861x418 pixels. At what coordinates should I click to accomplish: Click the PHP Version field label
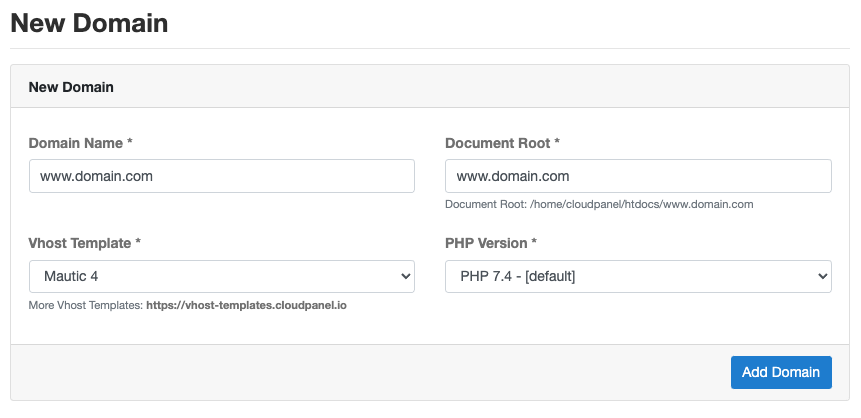point(486,243)
